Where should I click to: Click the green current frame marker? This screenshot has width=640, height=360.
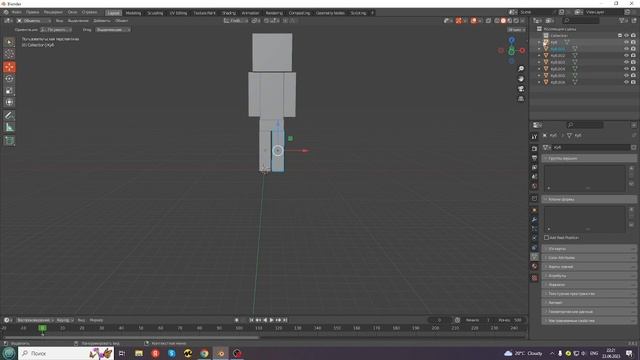pos(42,328)
